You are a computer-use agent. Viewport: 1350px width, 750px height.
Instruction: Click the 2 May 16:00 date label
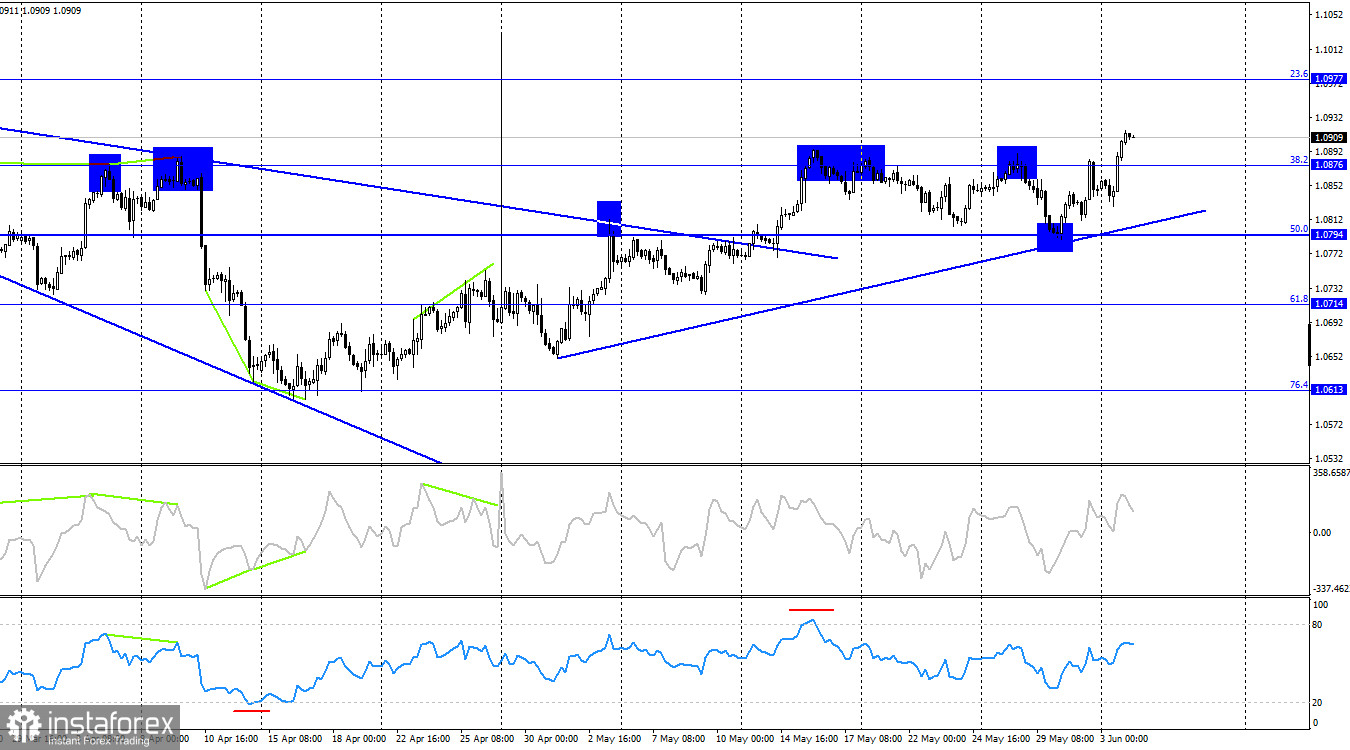pyautogui.click(x=615, y=740)
